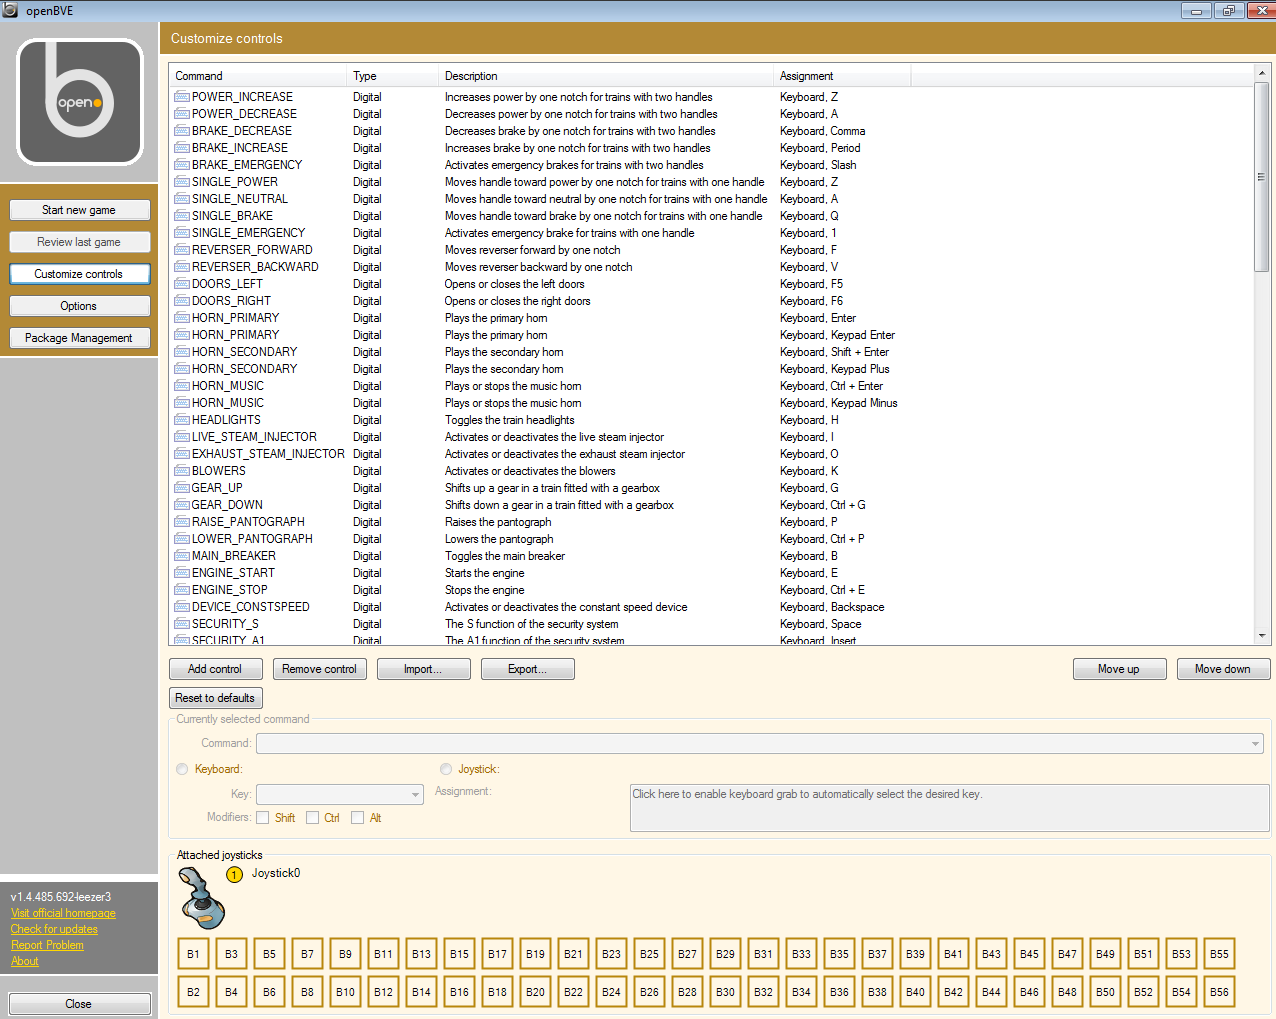
Task: Open the Command dropdown
Action: tap(760, 743)
